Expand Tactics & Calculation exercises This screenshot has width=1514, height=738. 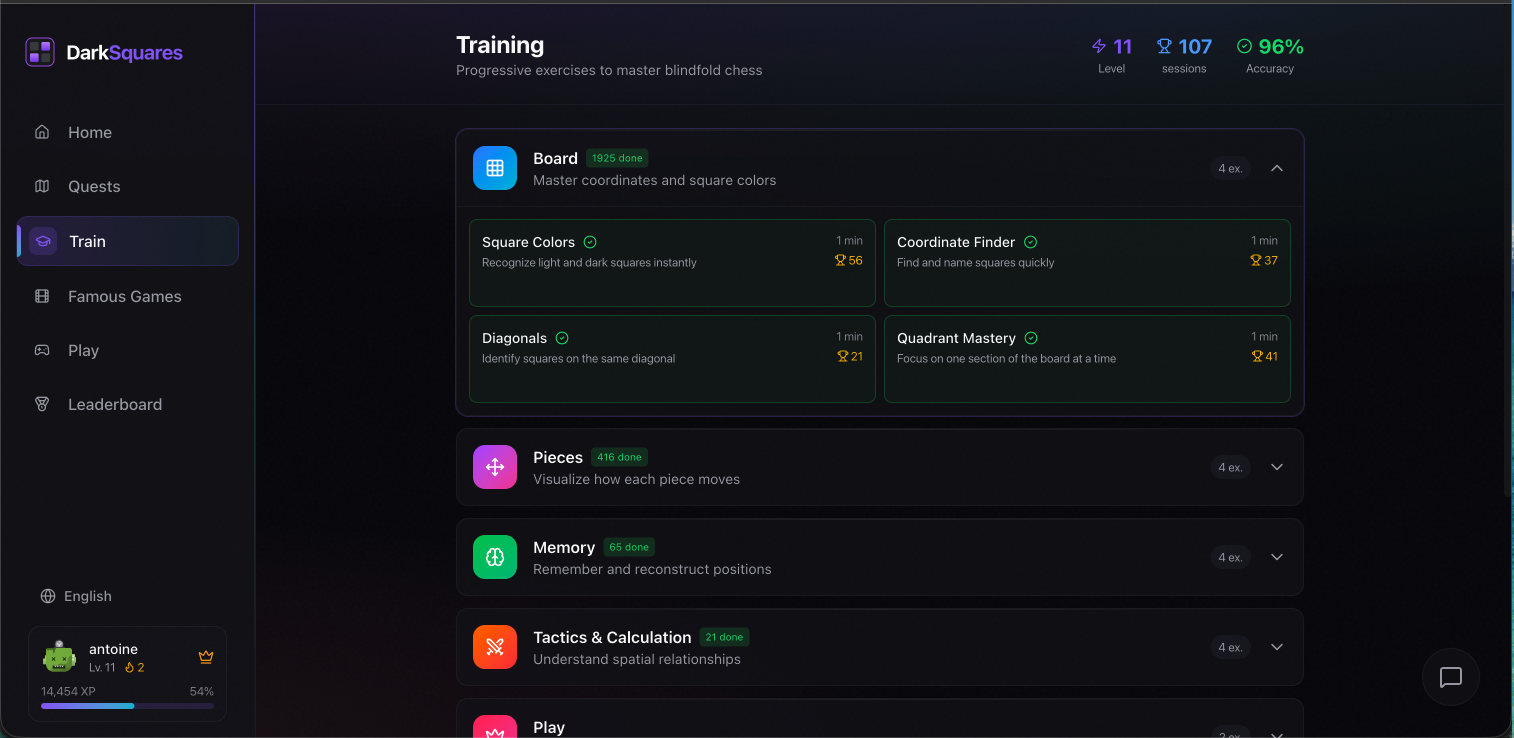[x=1277, y=647]
